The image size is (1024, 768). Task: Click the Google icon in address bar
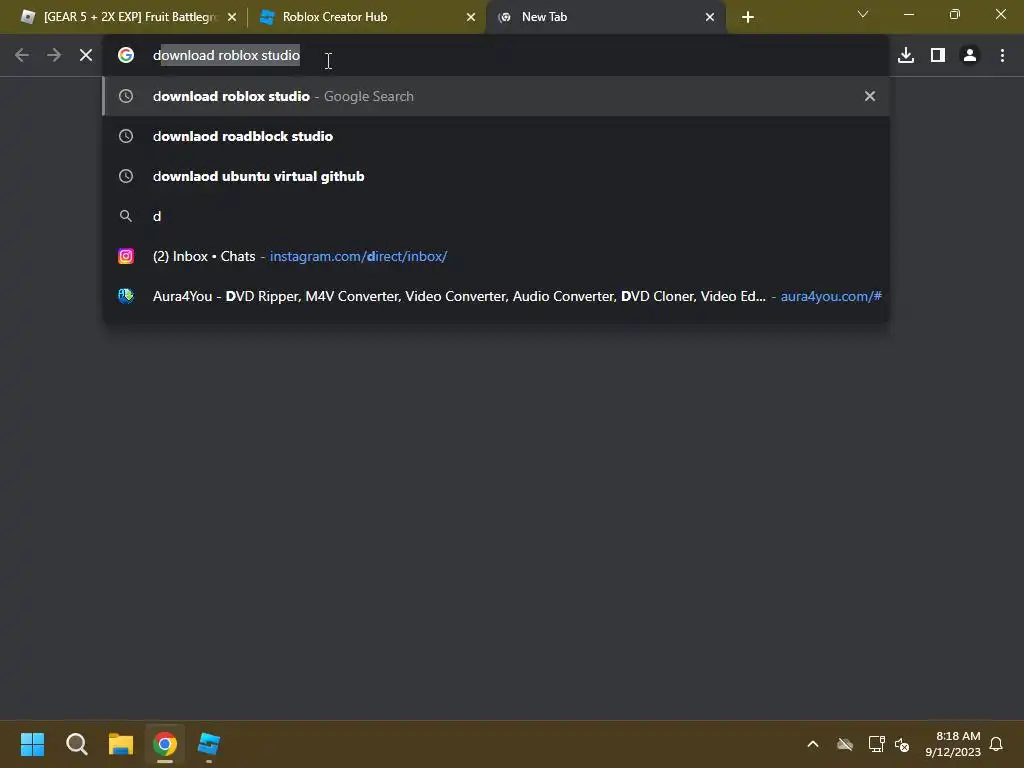(x=126, y=56)
